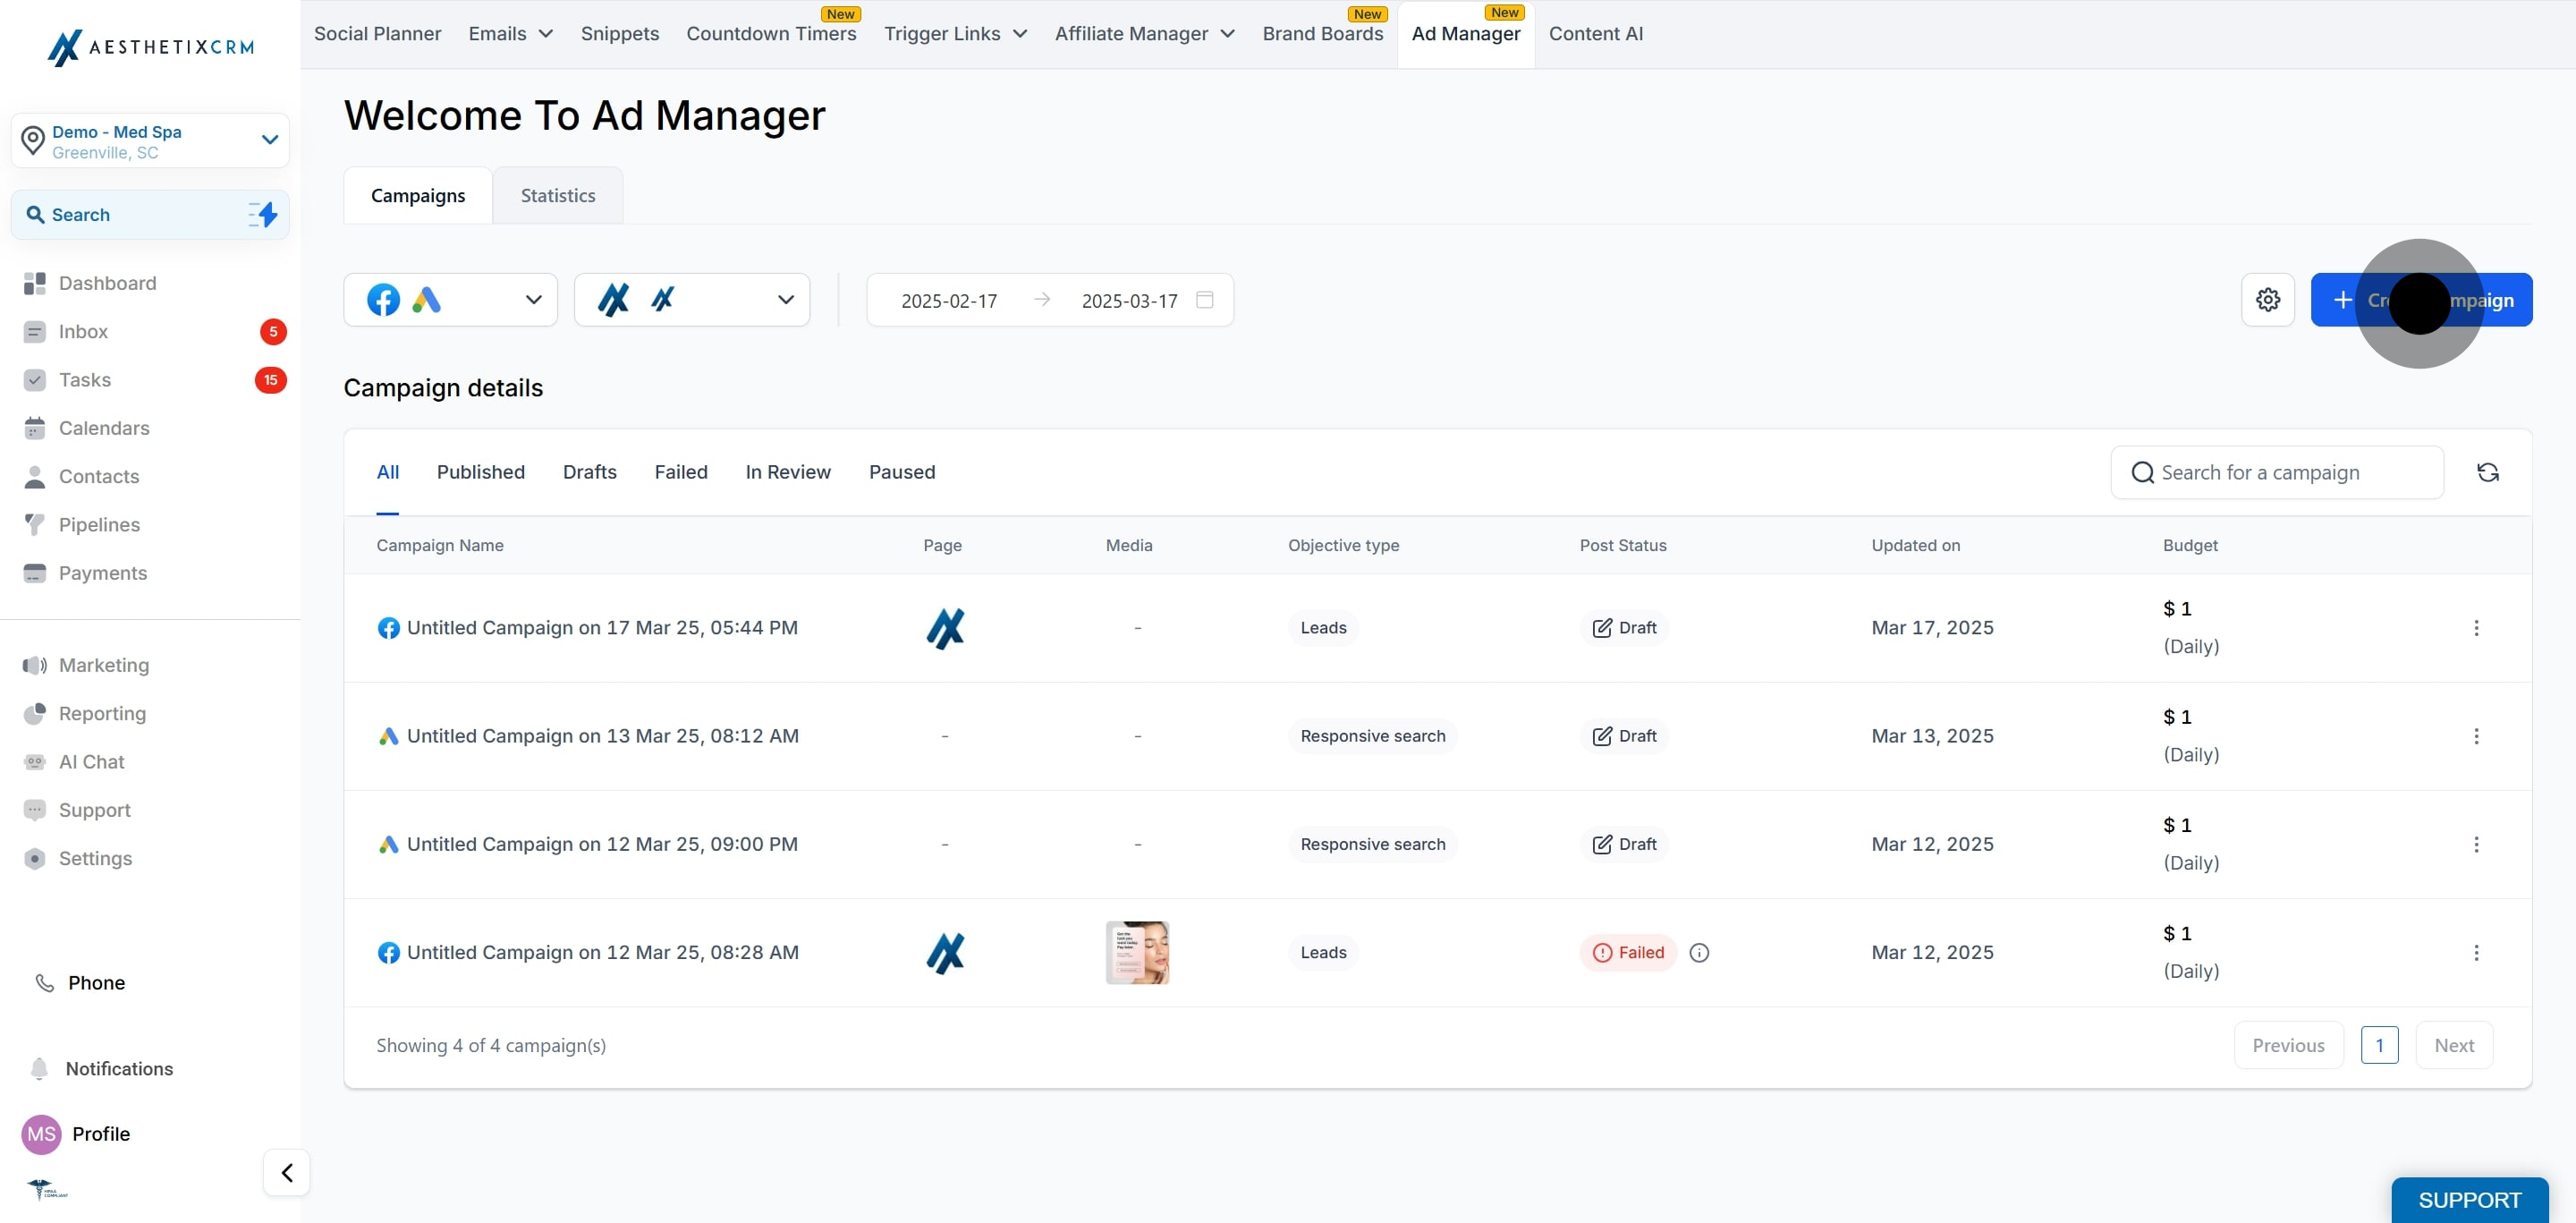The height and width of the screenshot is (1223, 2576).
Task: Refresh the campaign list
Action: click(2487, 472)
